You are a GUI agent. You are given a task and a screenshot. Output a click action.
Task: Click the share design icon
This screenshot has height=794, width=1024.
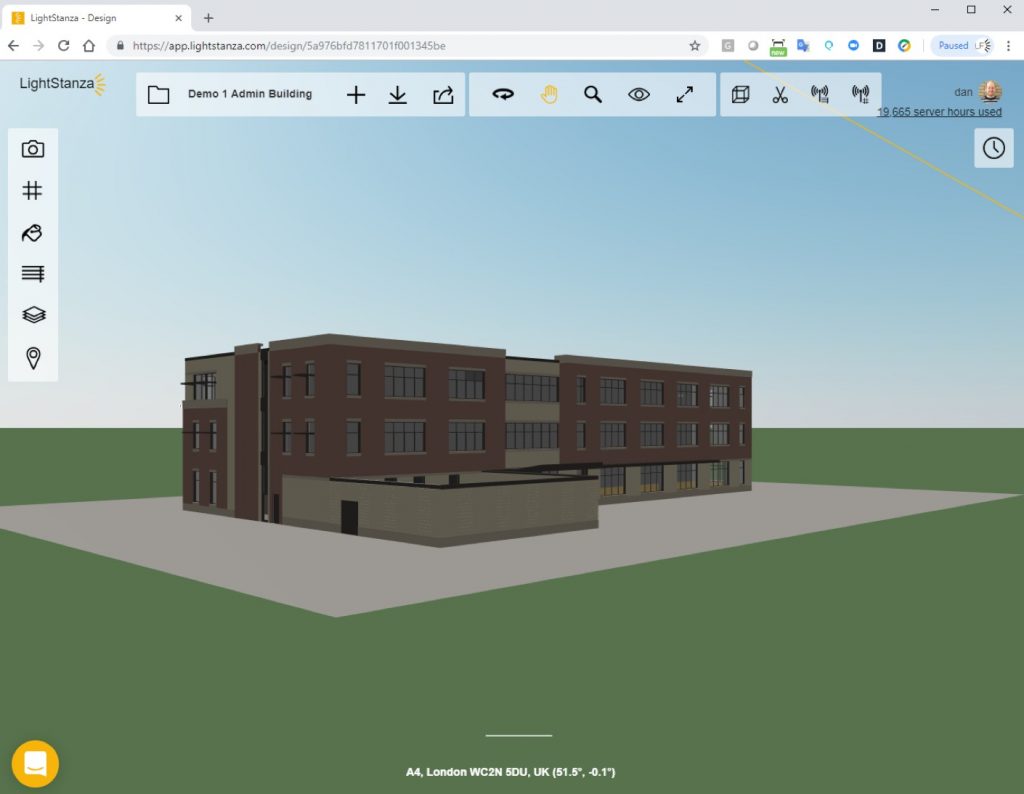point(442,95)
